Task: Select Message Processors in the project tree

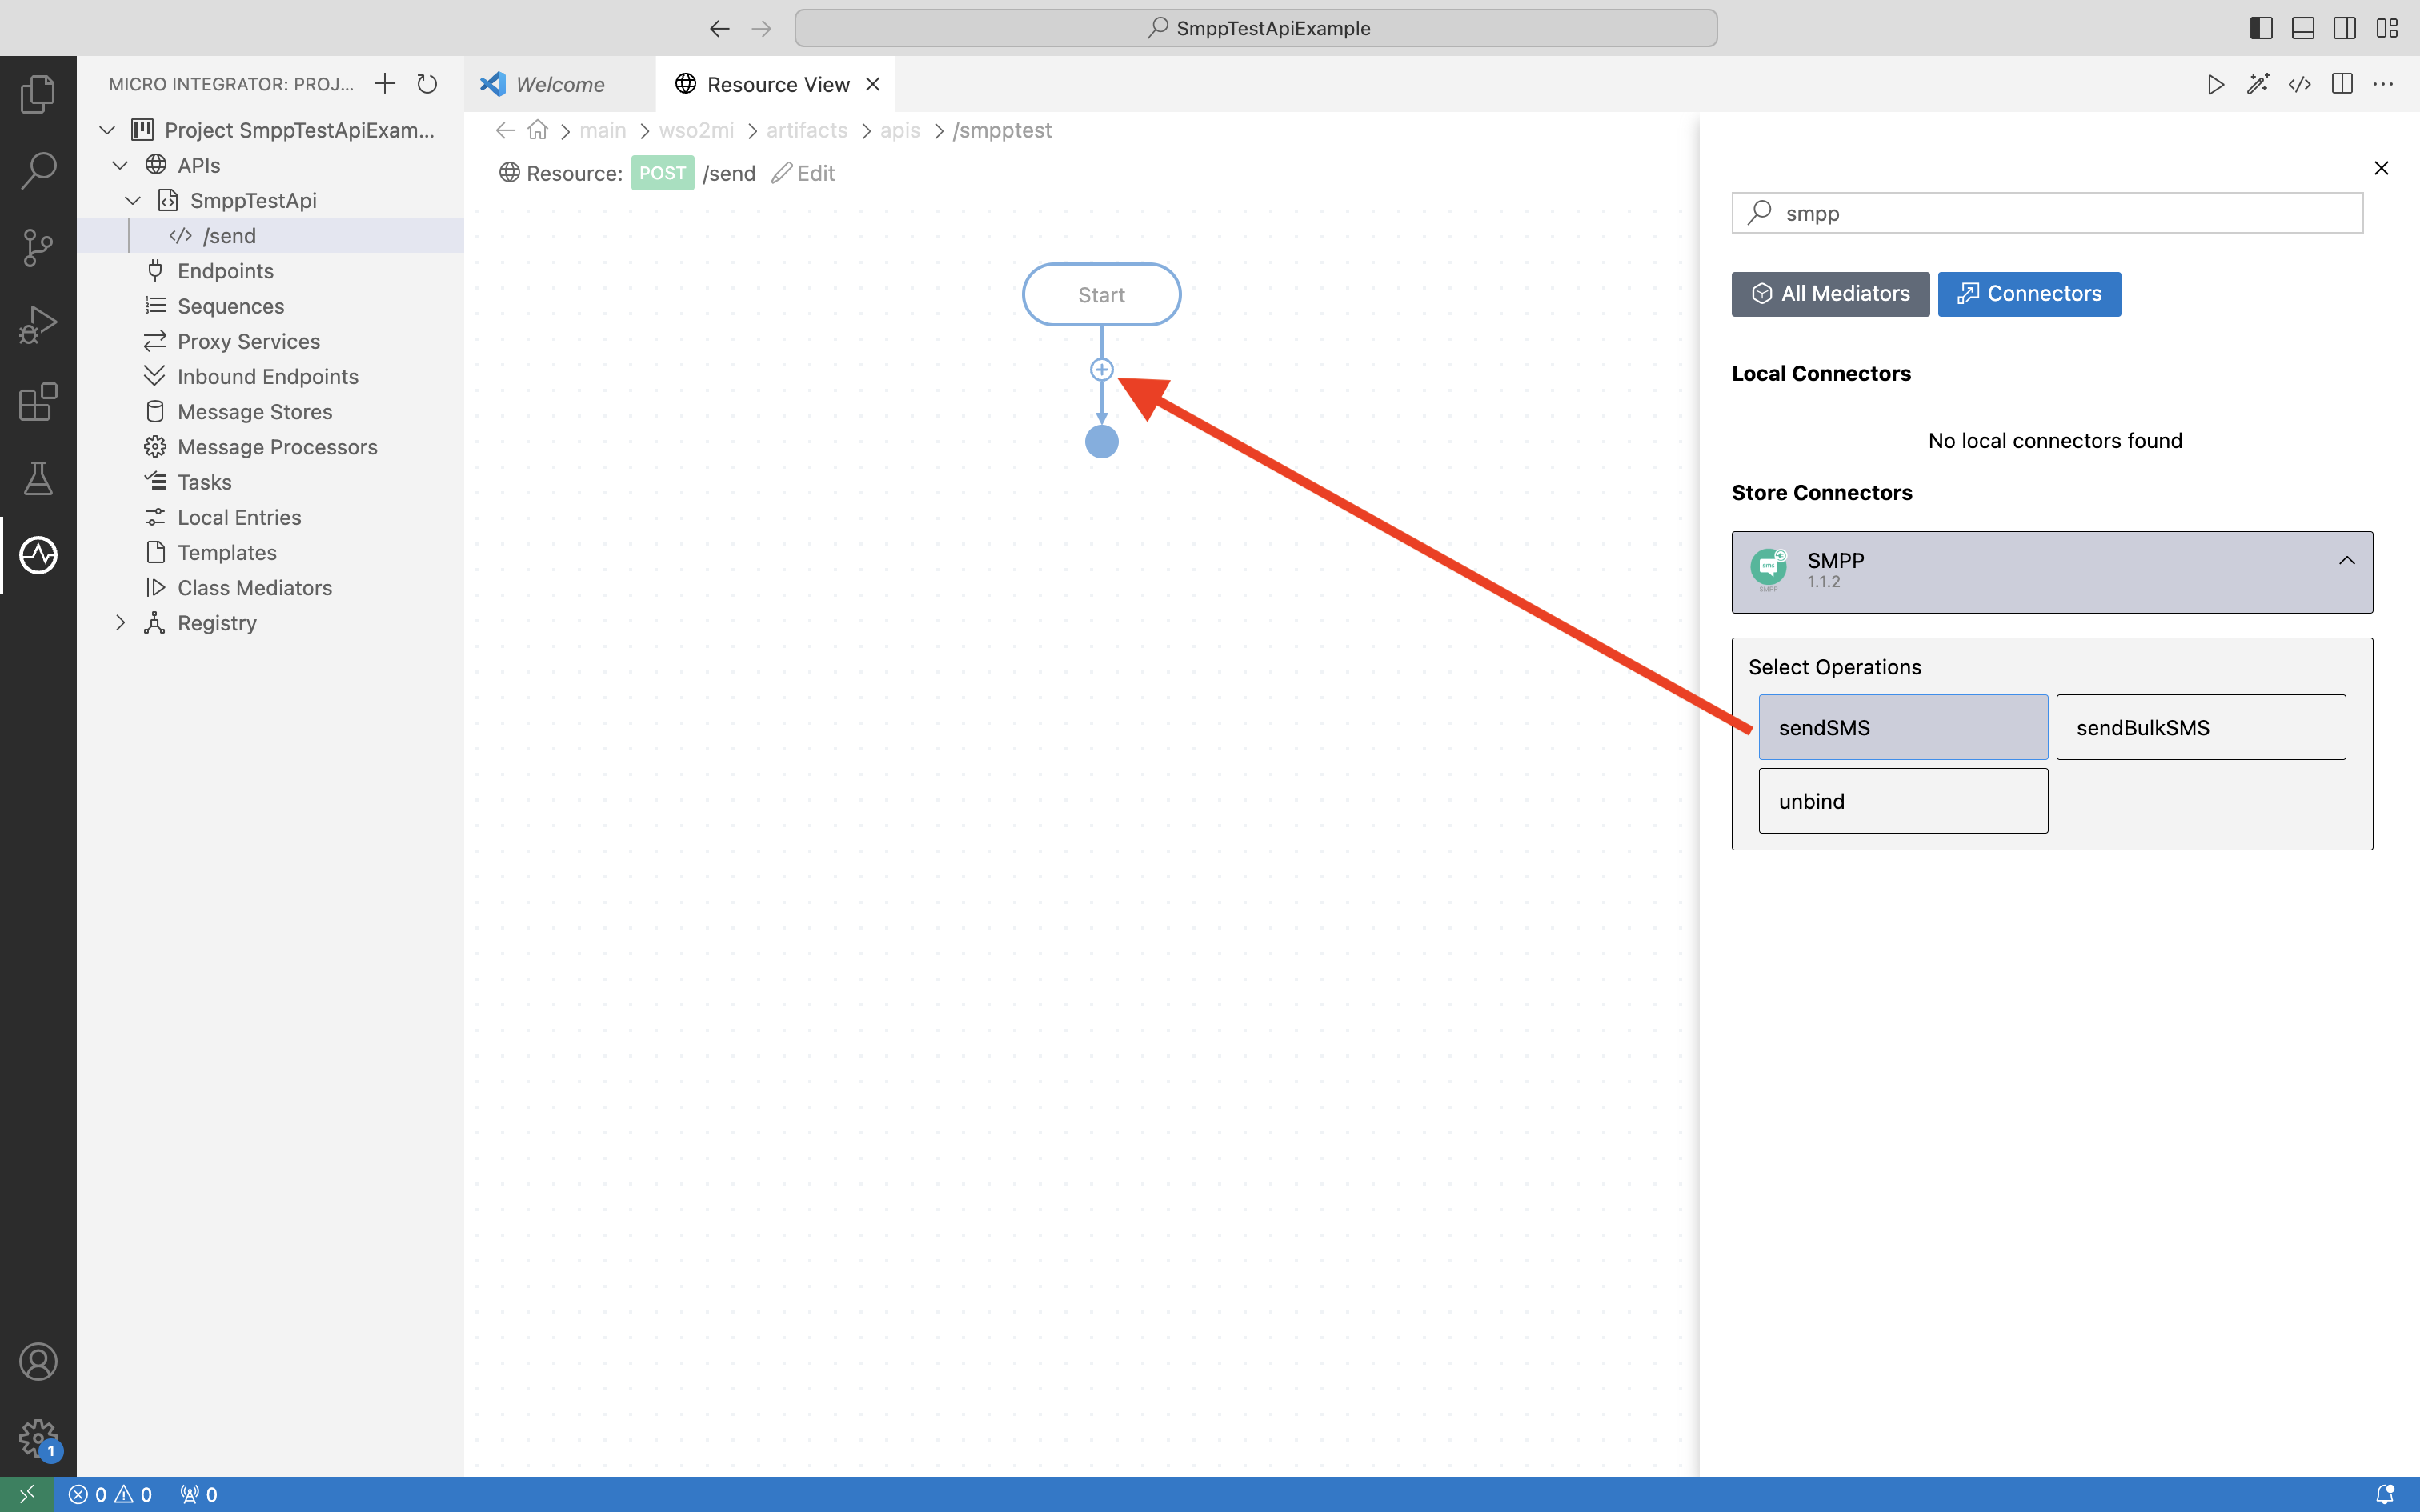Action: [x=270, y=447]
